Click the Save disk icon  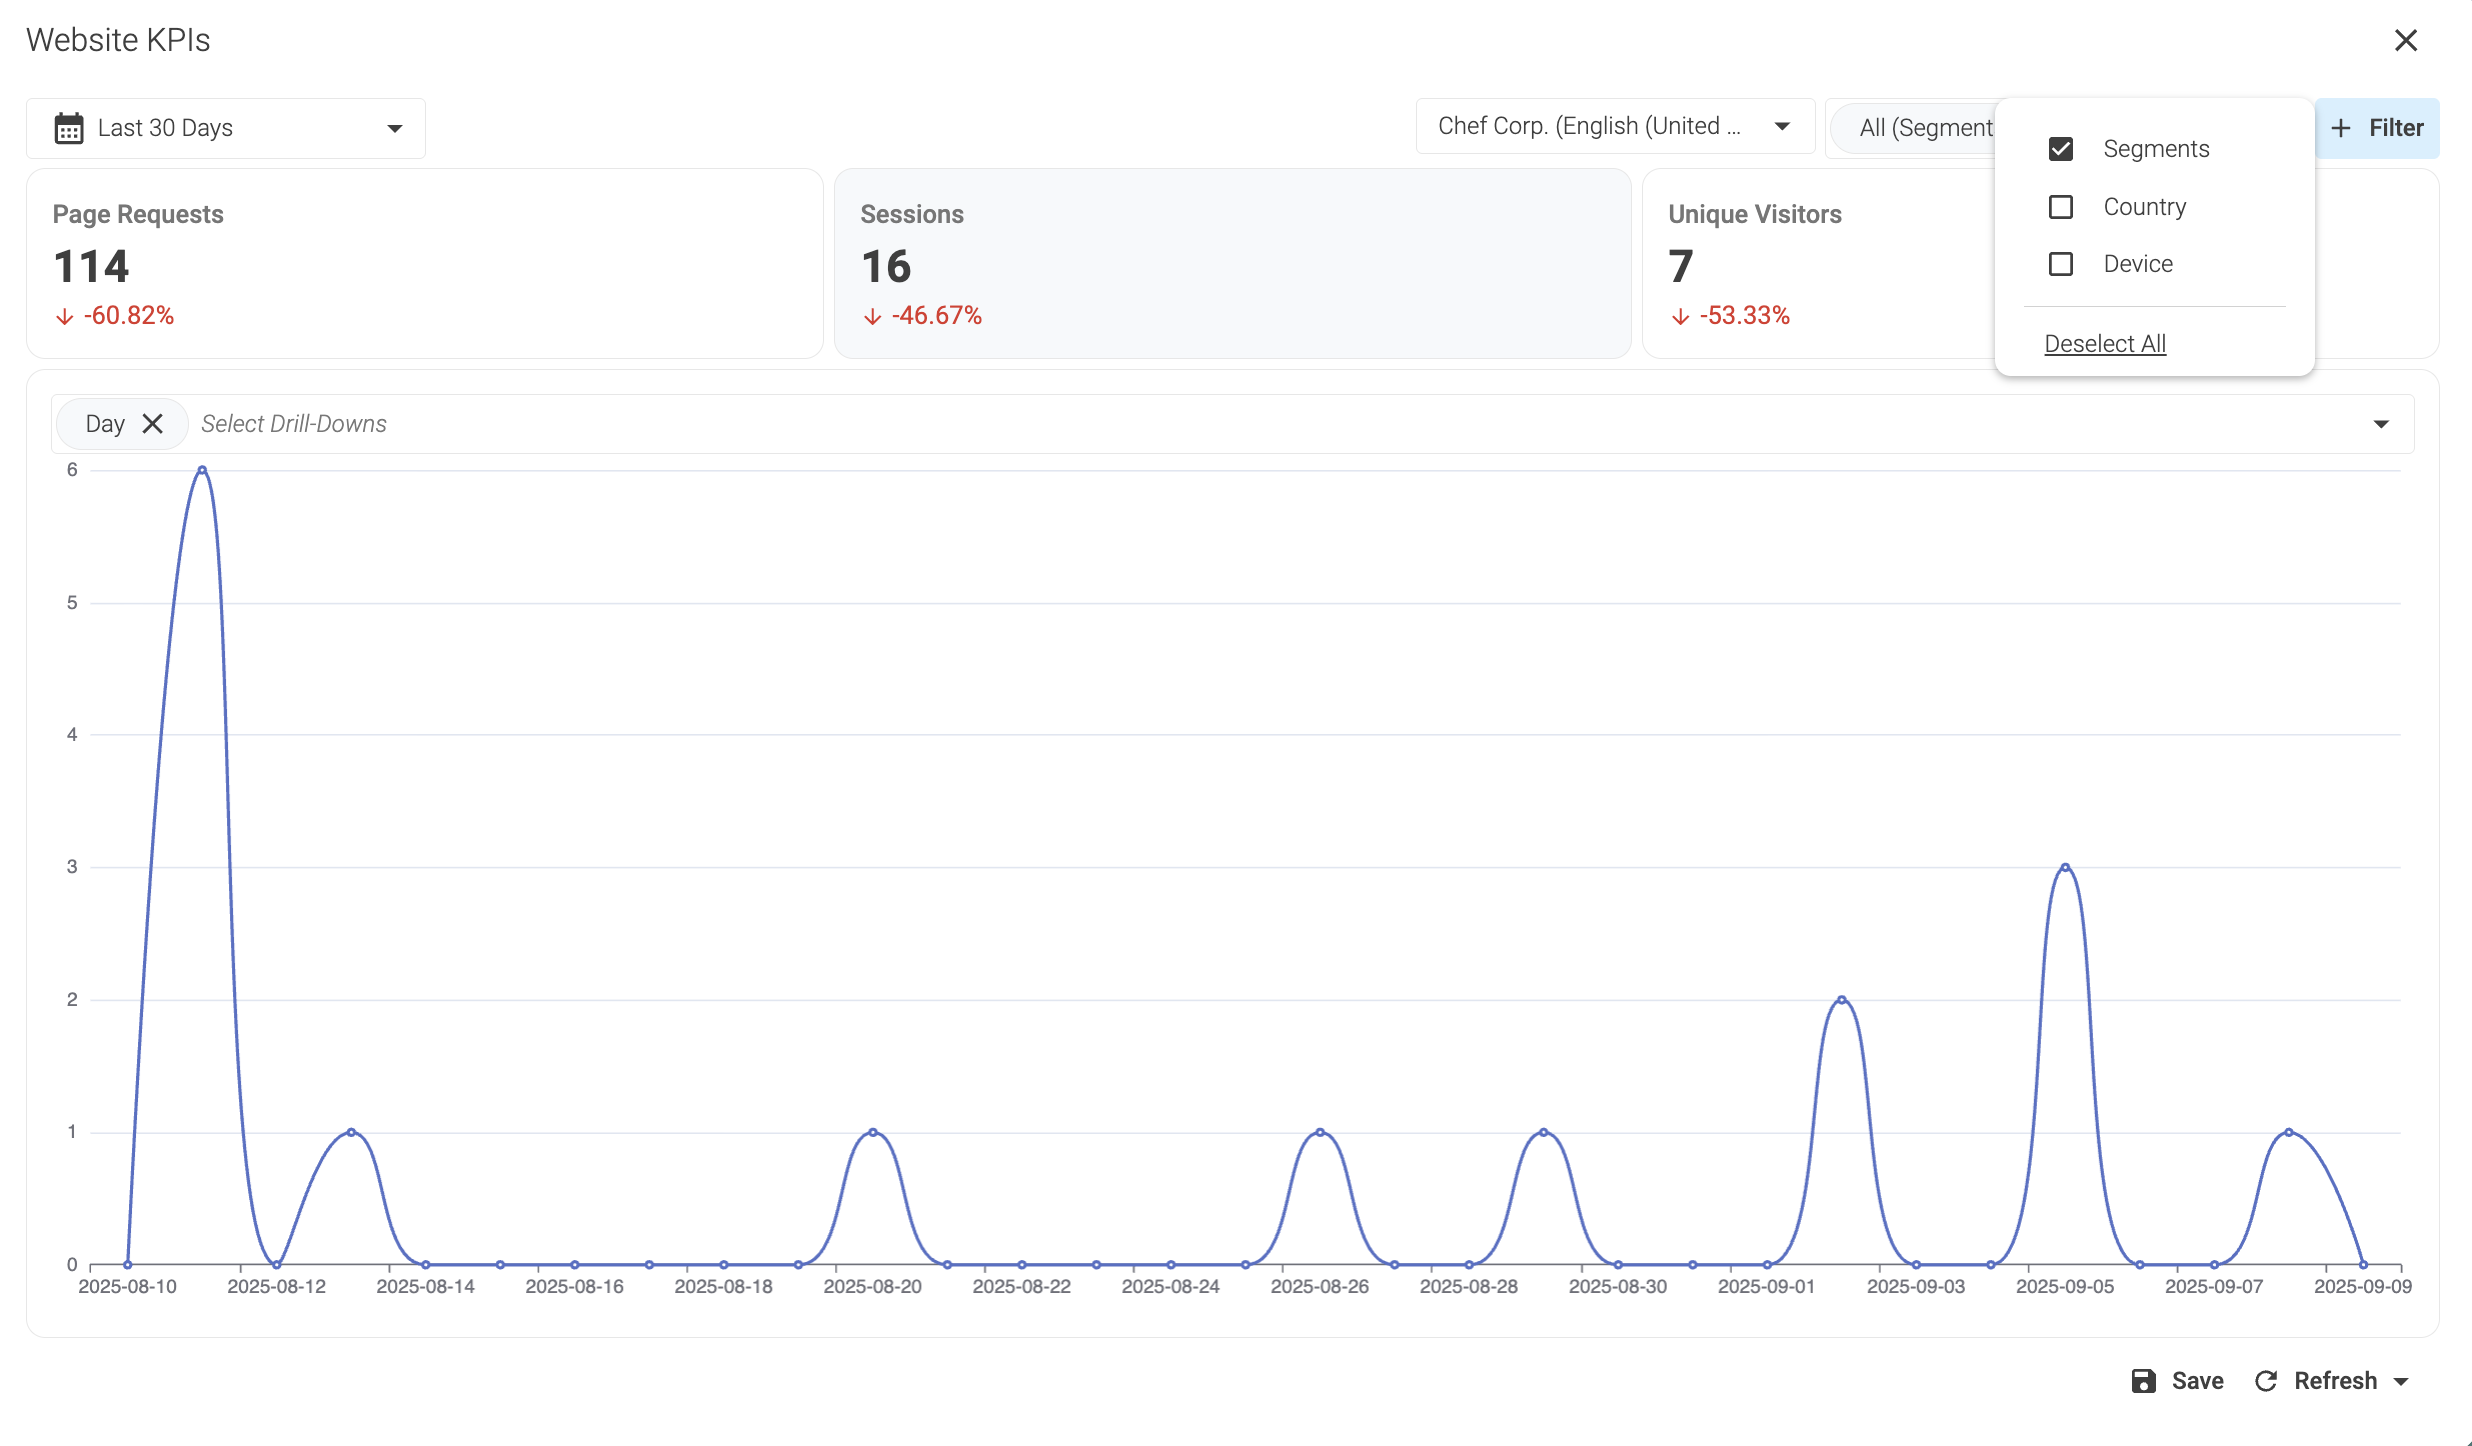(2143, 1381)
